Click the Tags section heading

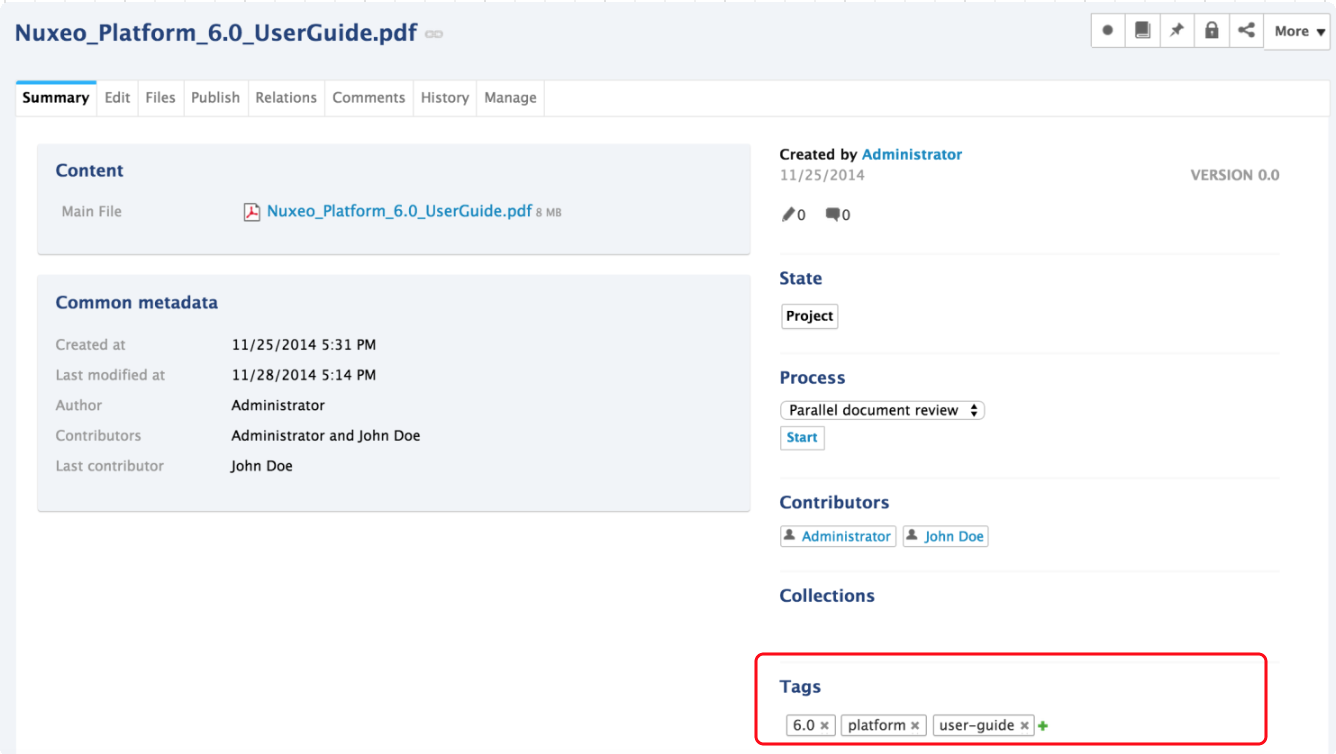800,687
